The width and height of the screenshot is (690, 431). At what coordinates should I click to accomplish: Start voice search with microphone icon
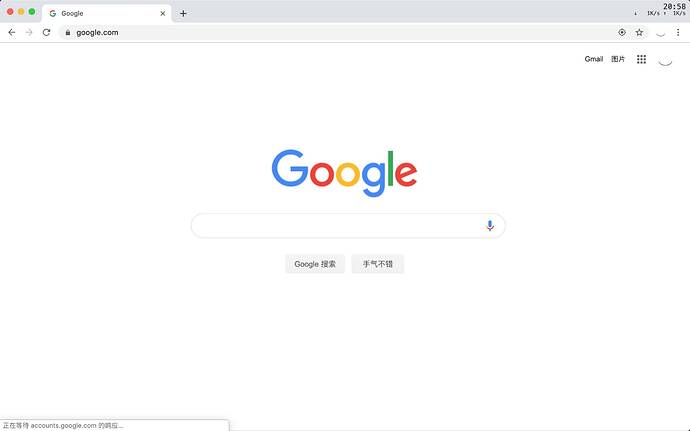(x=490, y=226)
